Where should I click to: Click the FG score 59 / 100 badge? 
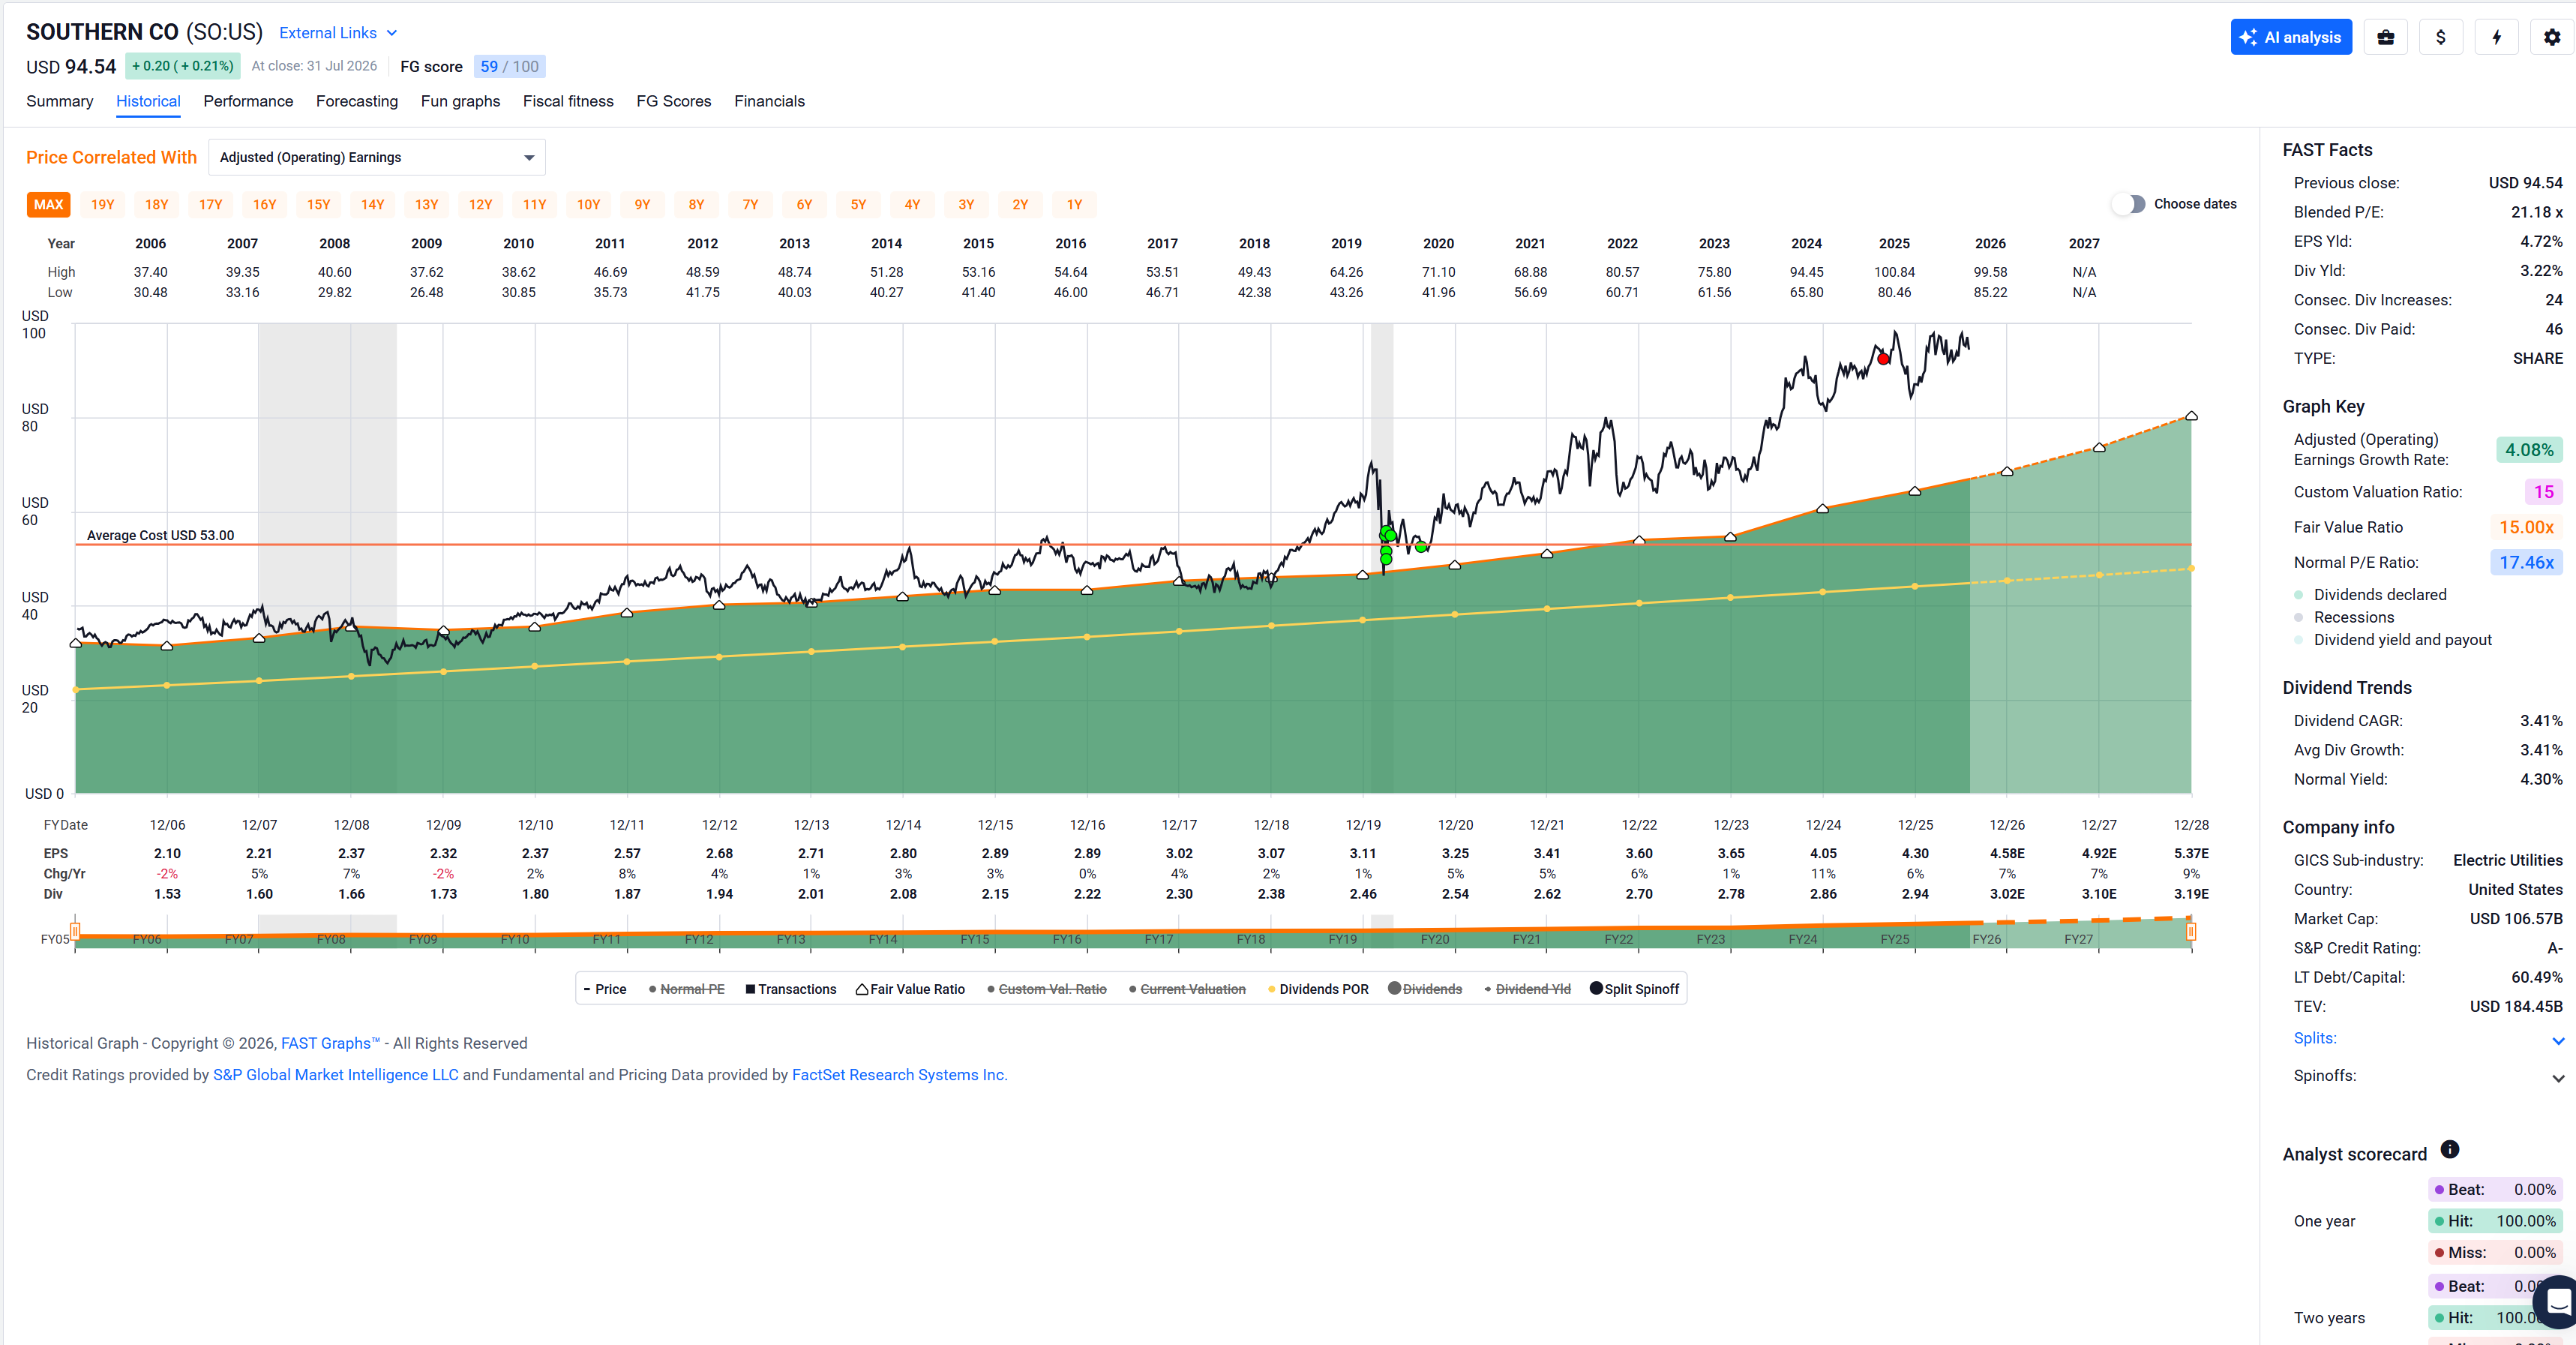point(509,67)
